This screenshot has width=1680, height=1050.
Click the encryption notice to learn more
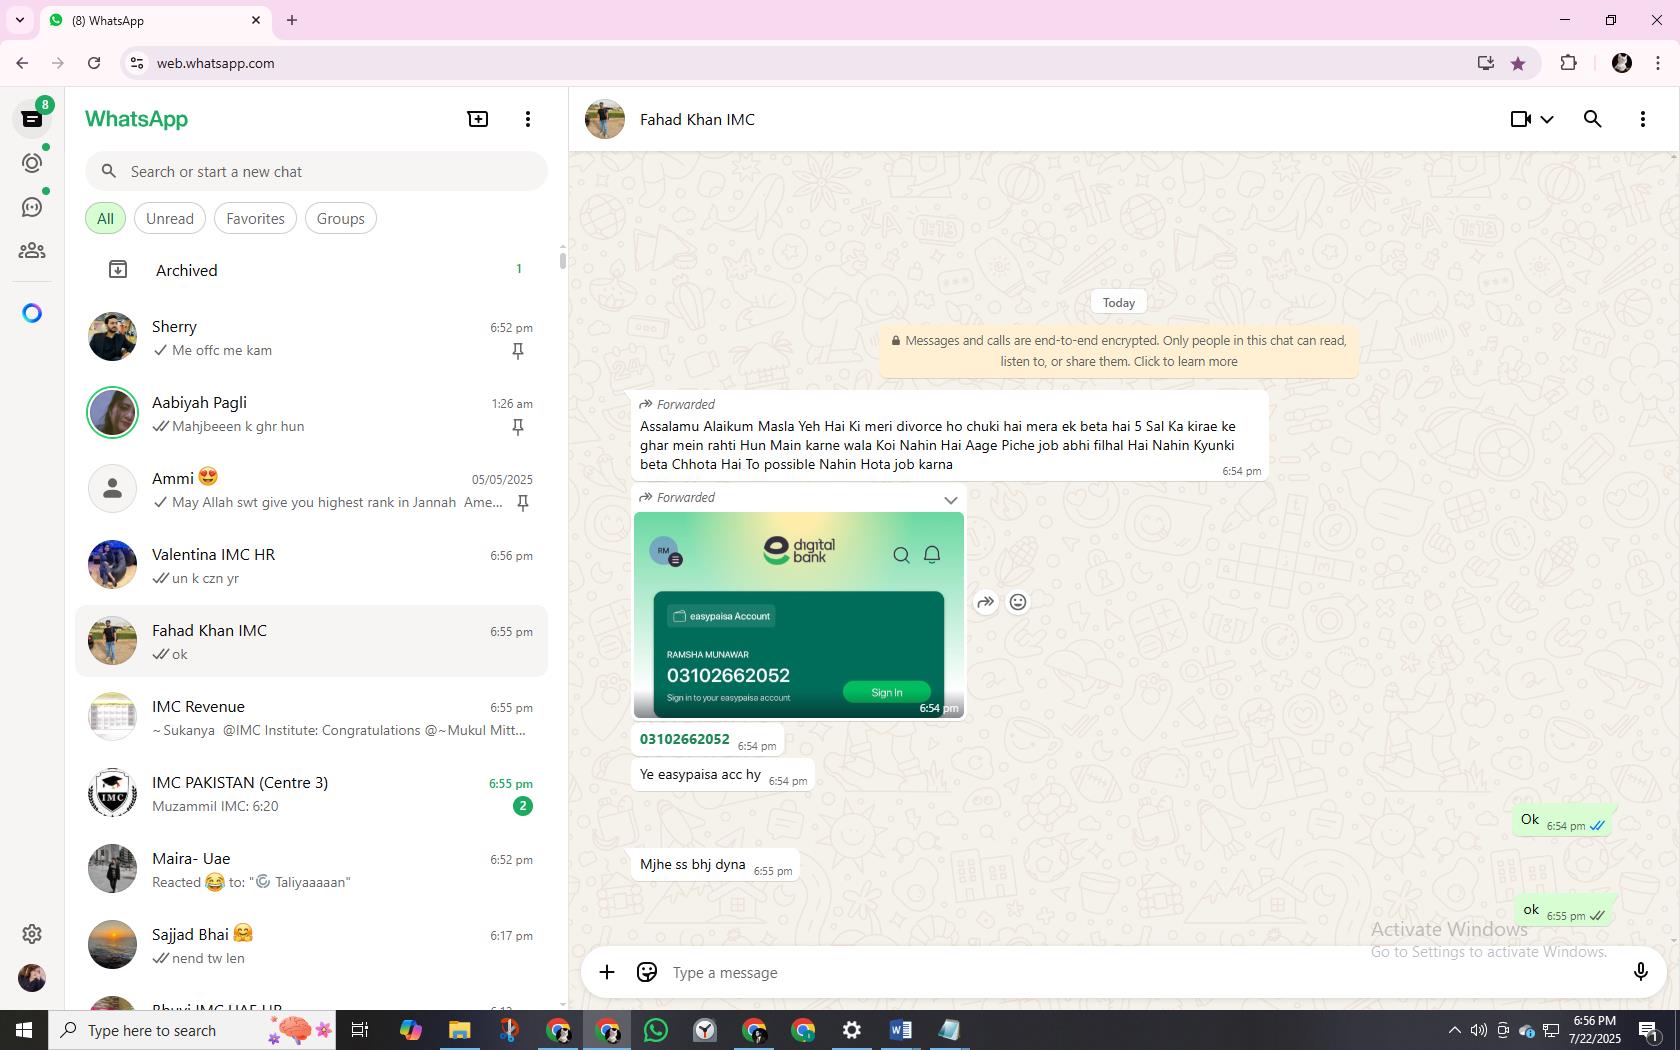[x=1119, y=351]
